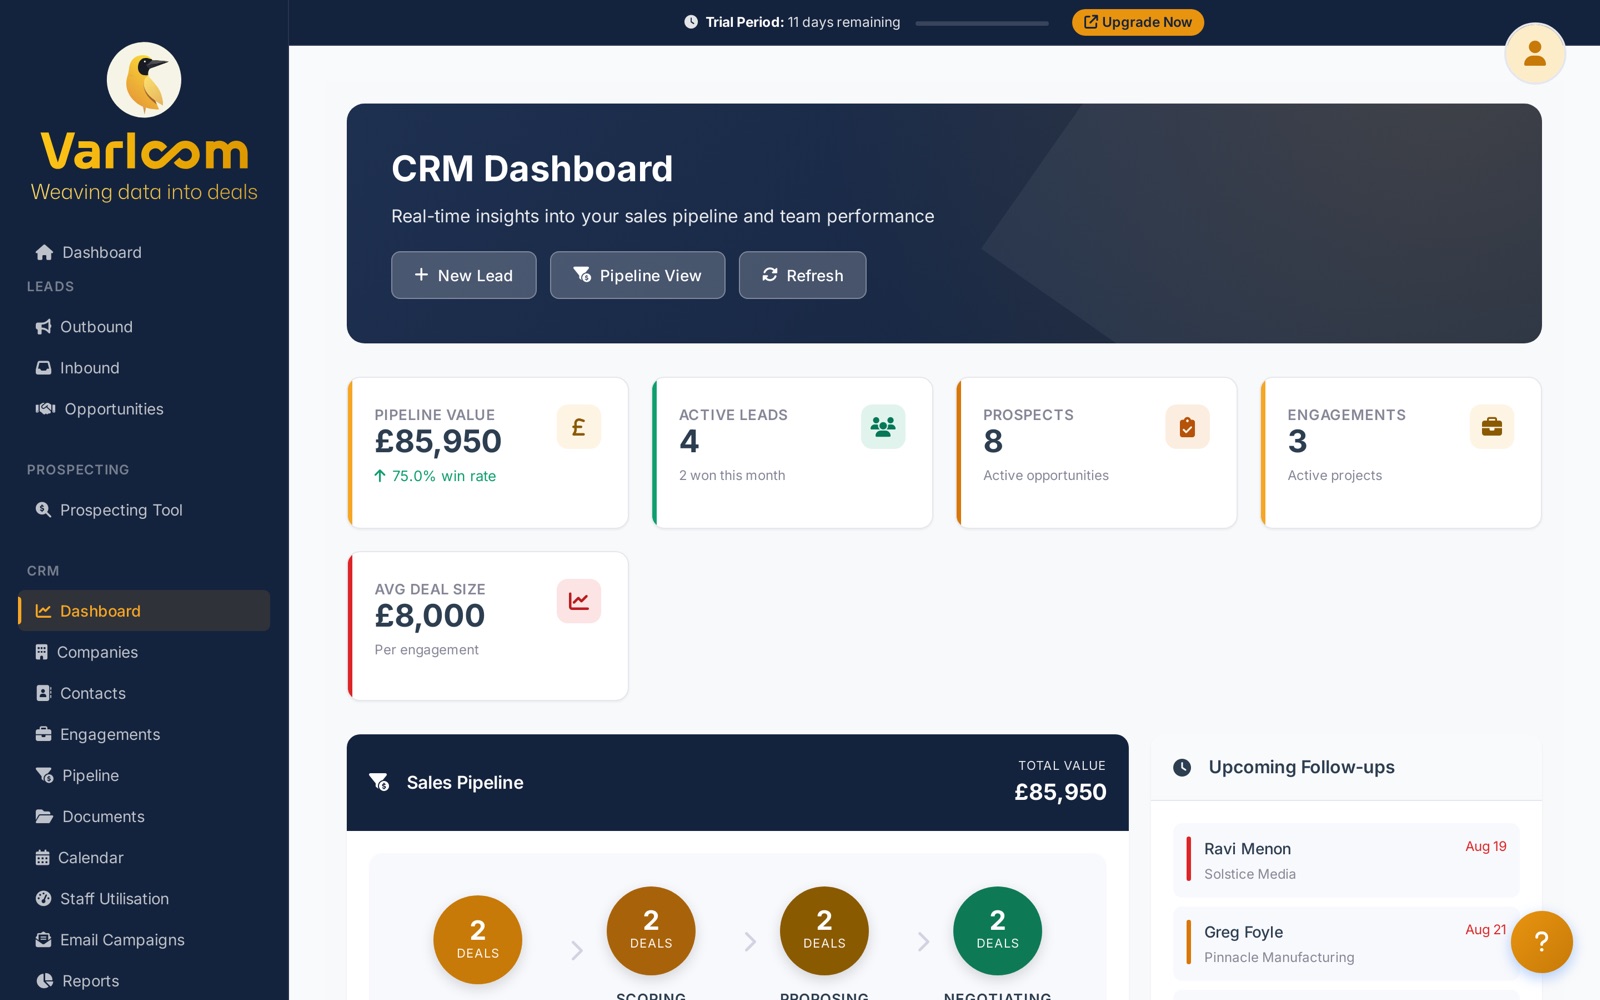Click the sidebar Pipeline funnel icon
The image size is (1600, 1000).
(44, 775)
